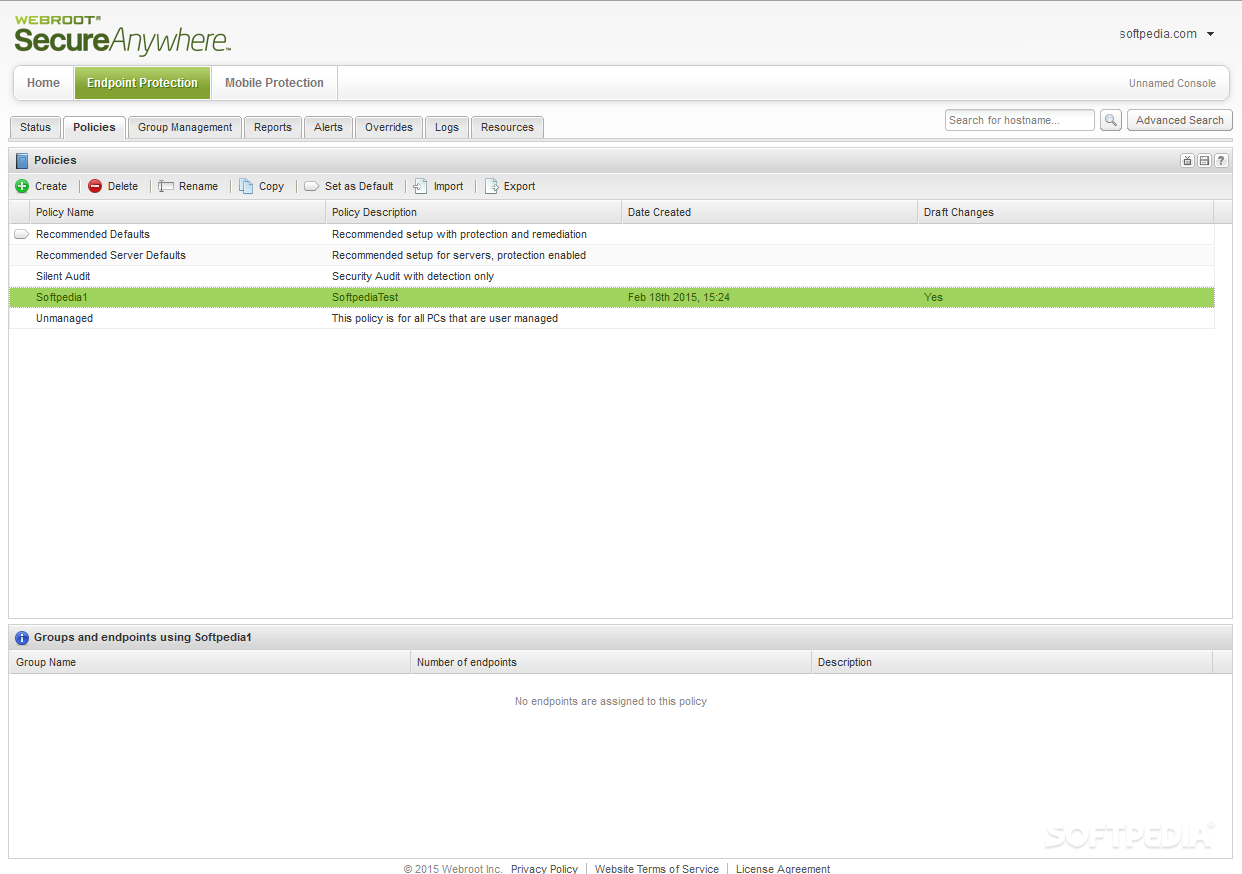The height and width of the screenshot is (874, 1242).
Task: Click the Policies panel book icon
Action: pyautogui.click(x=22, y=160)
